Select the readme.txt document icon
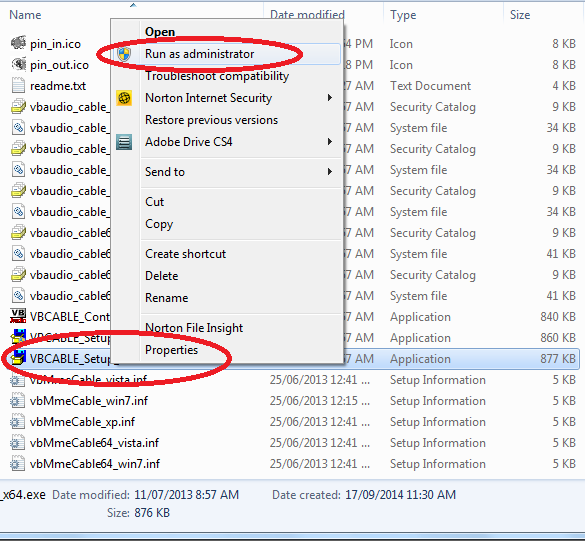The height and width of the screenshot is (541, 585). pos(18,85)
